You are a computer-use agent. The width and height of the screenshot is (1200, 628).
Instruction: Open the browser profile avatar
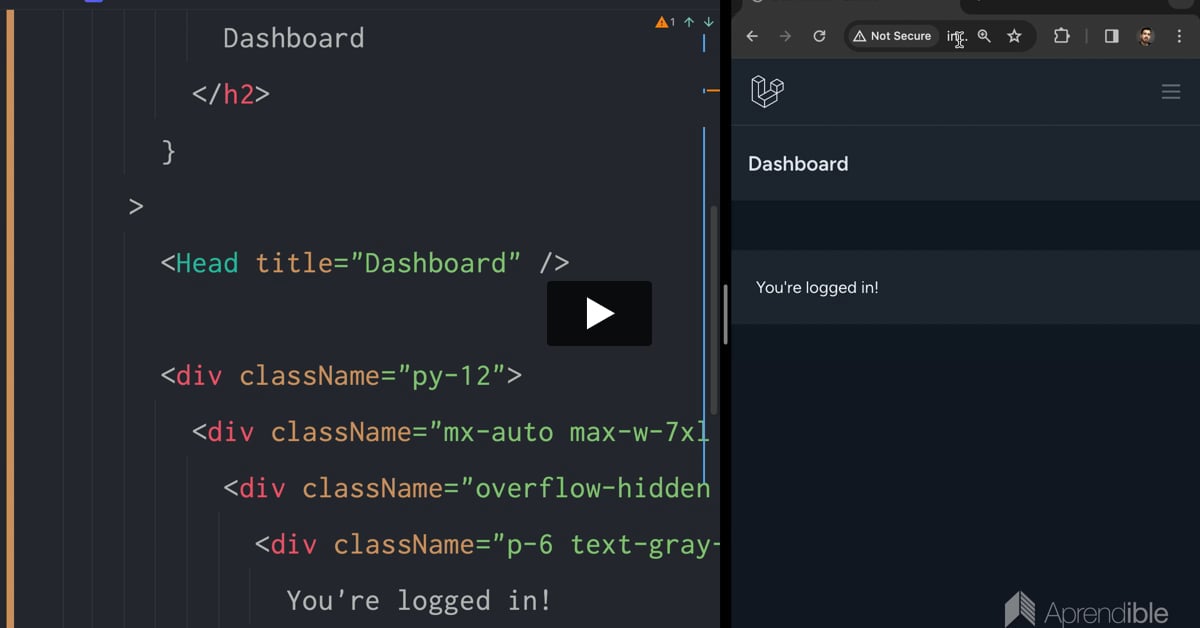pyautogui.click(x=1146, y=36)
